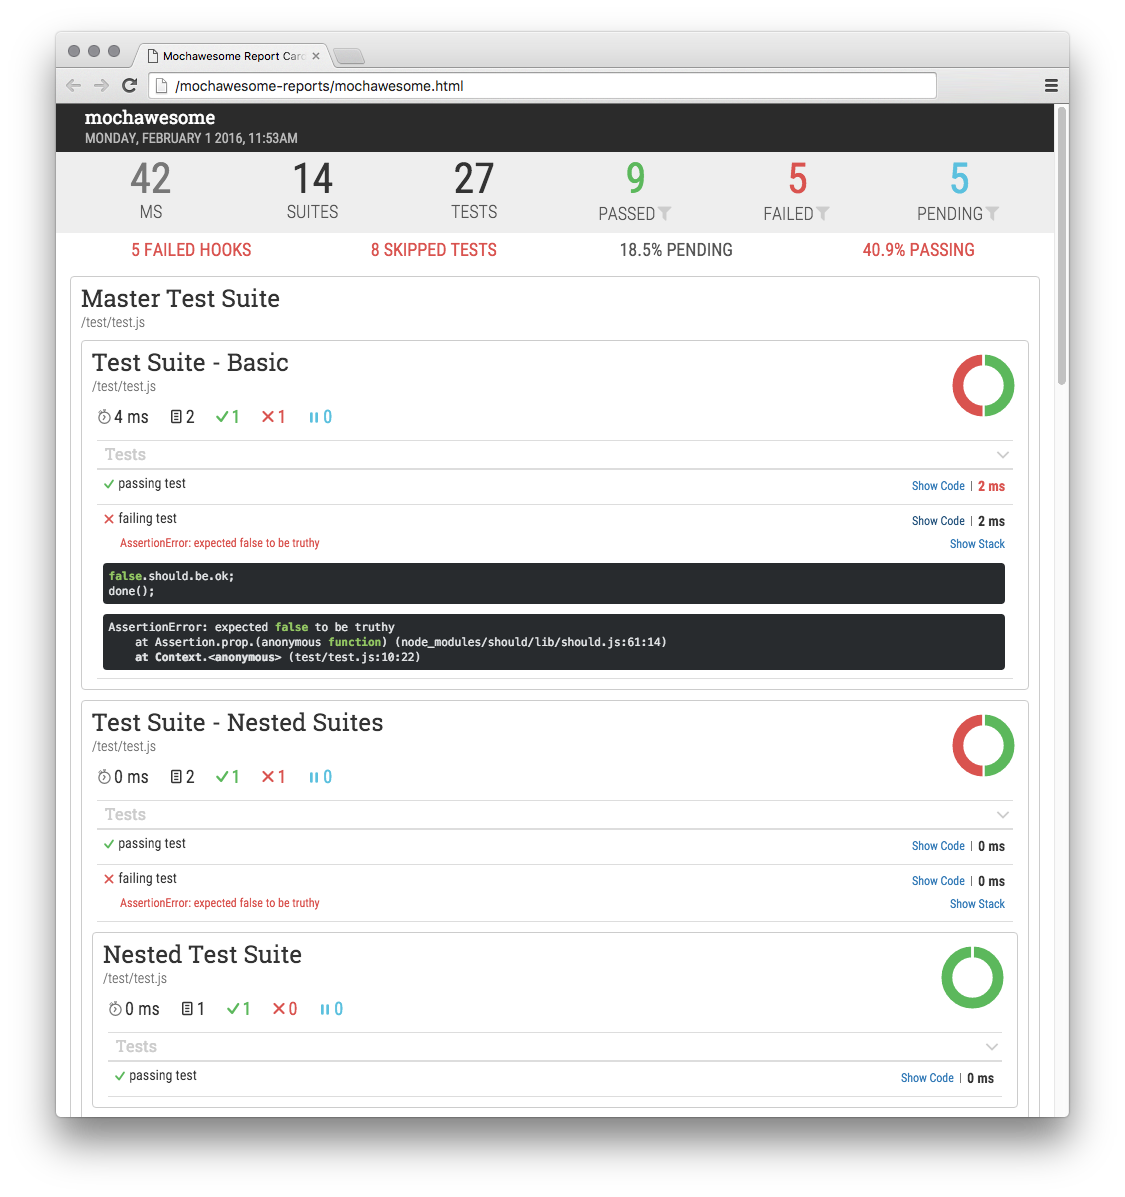Click red X zero count in Nested Test Suite
The height and width of the screenshot is (1197, 1125).
(x=285, y=1009)
